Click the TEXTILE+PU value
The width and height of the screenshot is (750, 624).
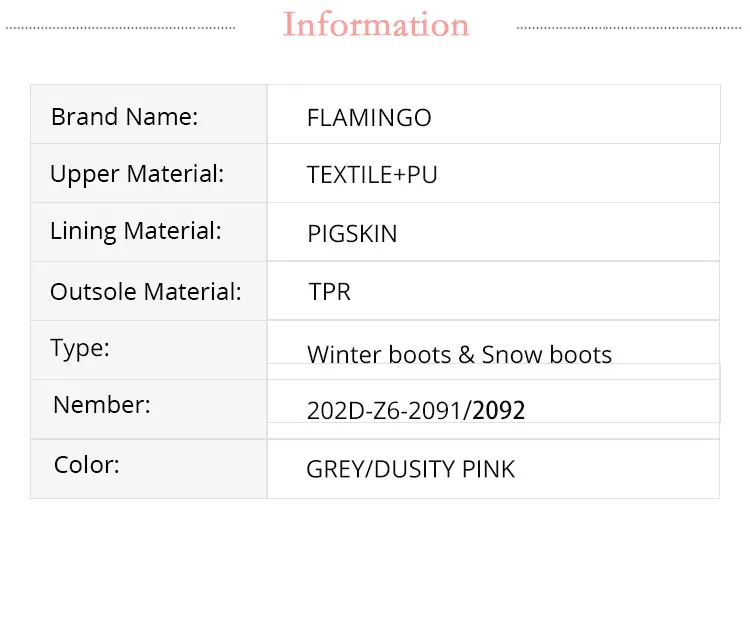(x=372, y=175)
